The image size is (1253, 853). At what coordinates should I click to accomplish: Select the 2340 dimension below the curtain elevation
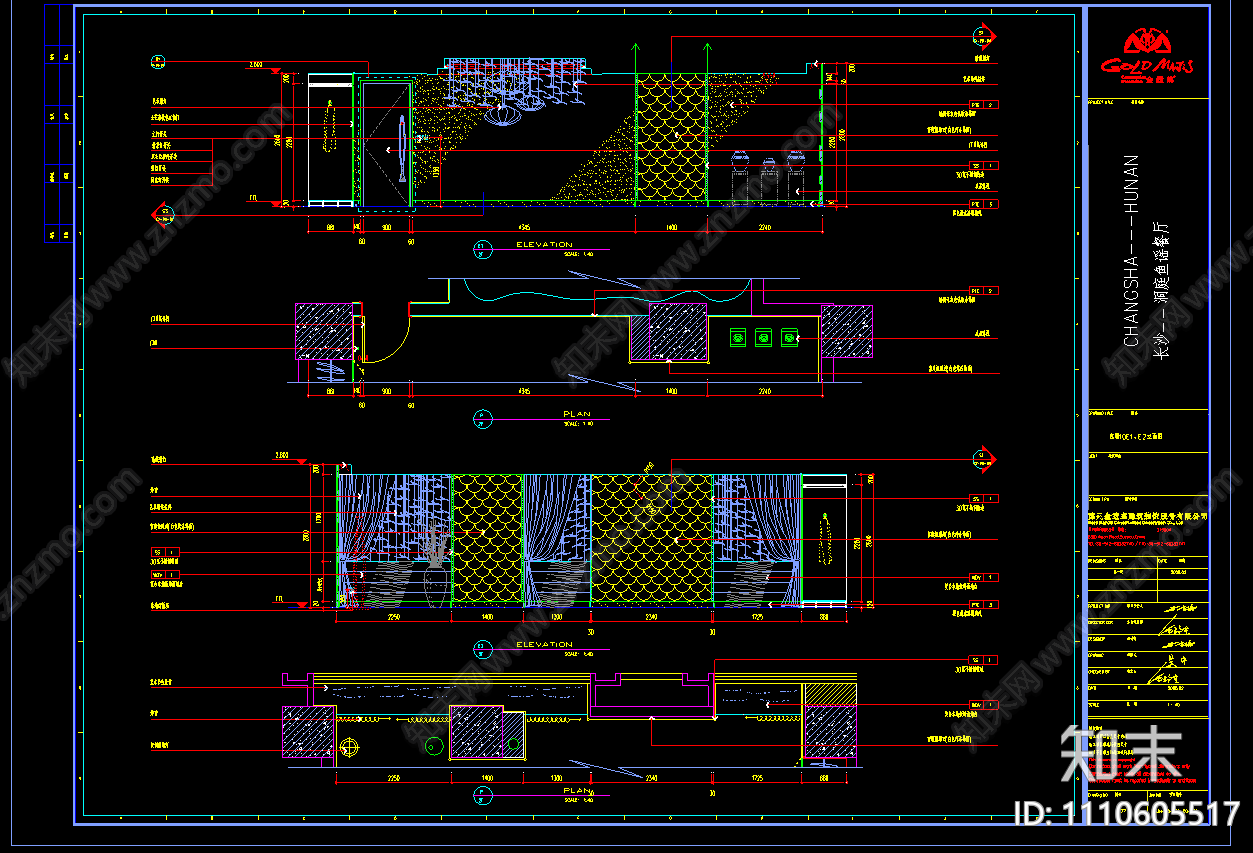(651, 619)
